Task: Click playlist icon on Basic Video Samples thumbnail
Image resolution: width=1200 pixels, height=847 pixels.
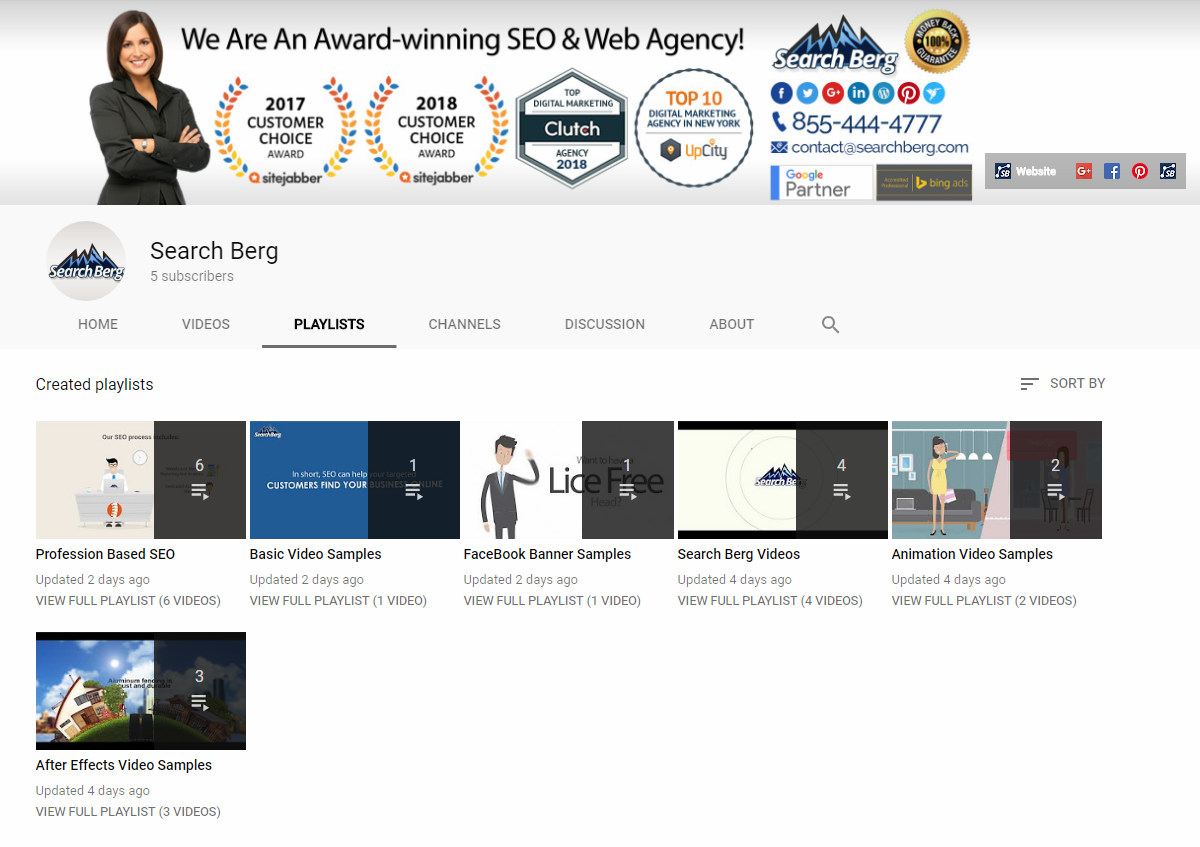Action: coord(413,491)
